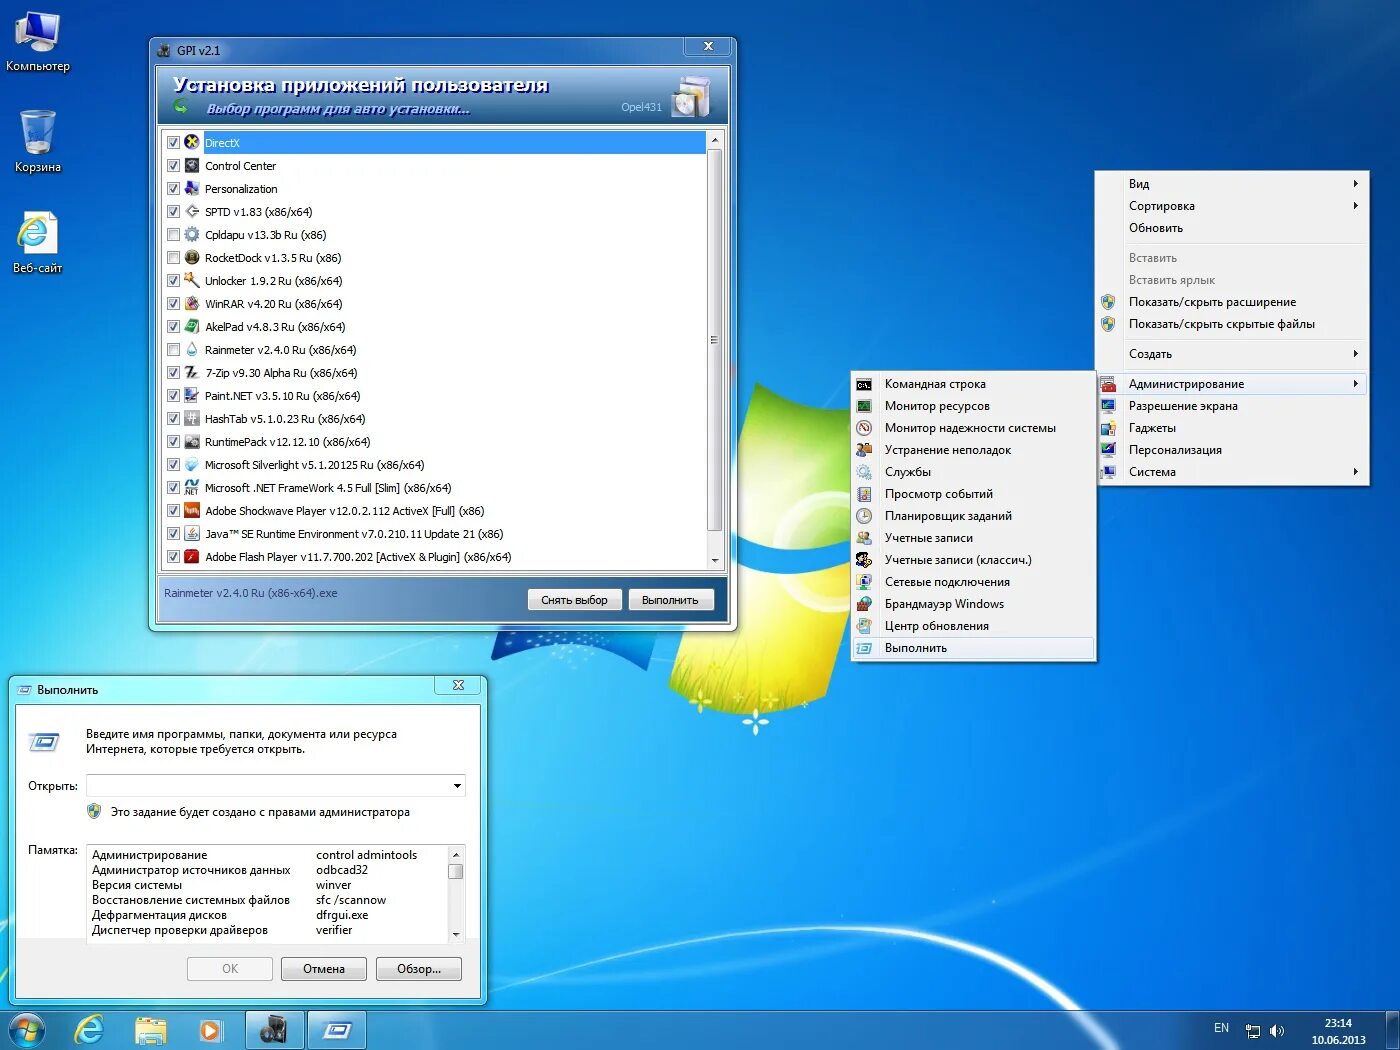Screen dimensions: 1400x1050
Task: Expand the Сортировка submenu
Action: pyautogui.click(x=1232, y=206)
